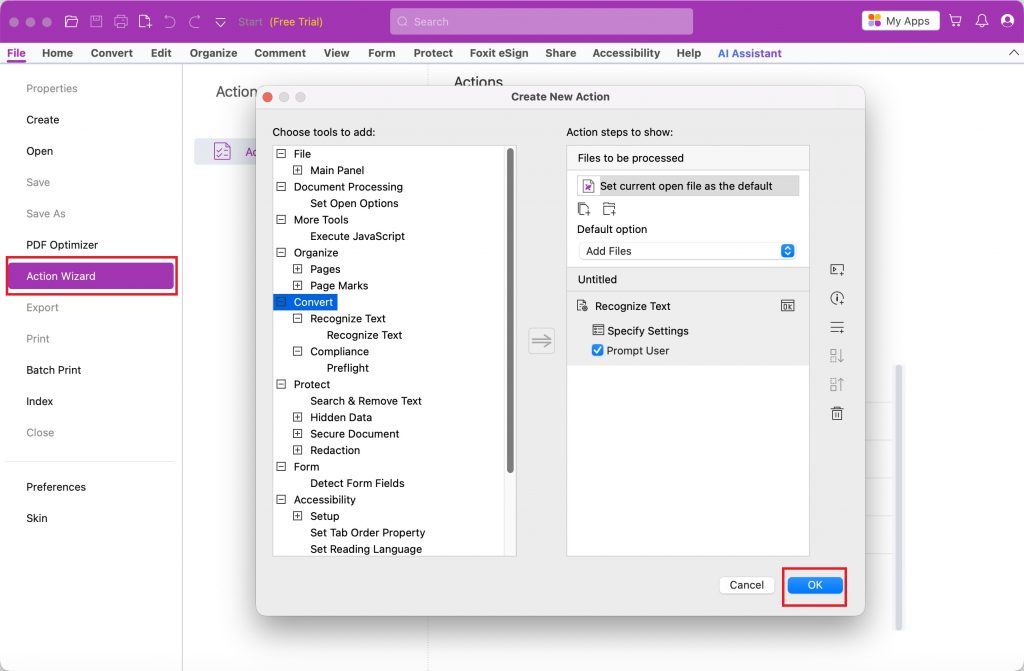Expand the Hidden Data tree node
1024x671 pixels.
[x=298, y=417]
